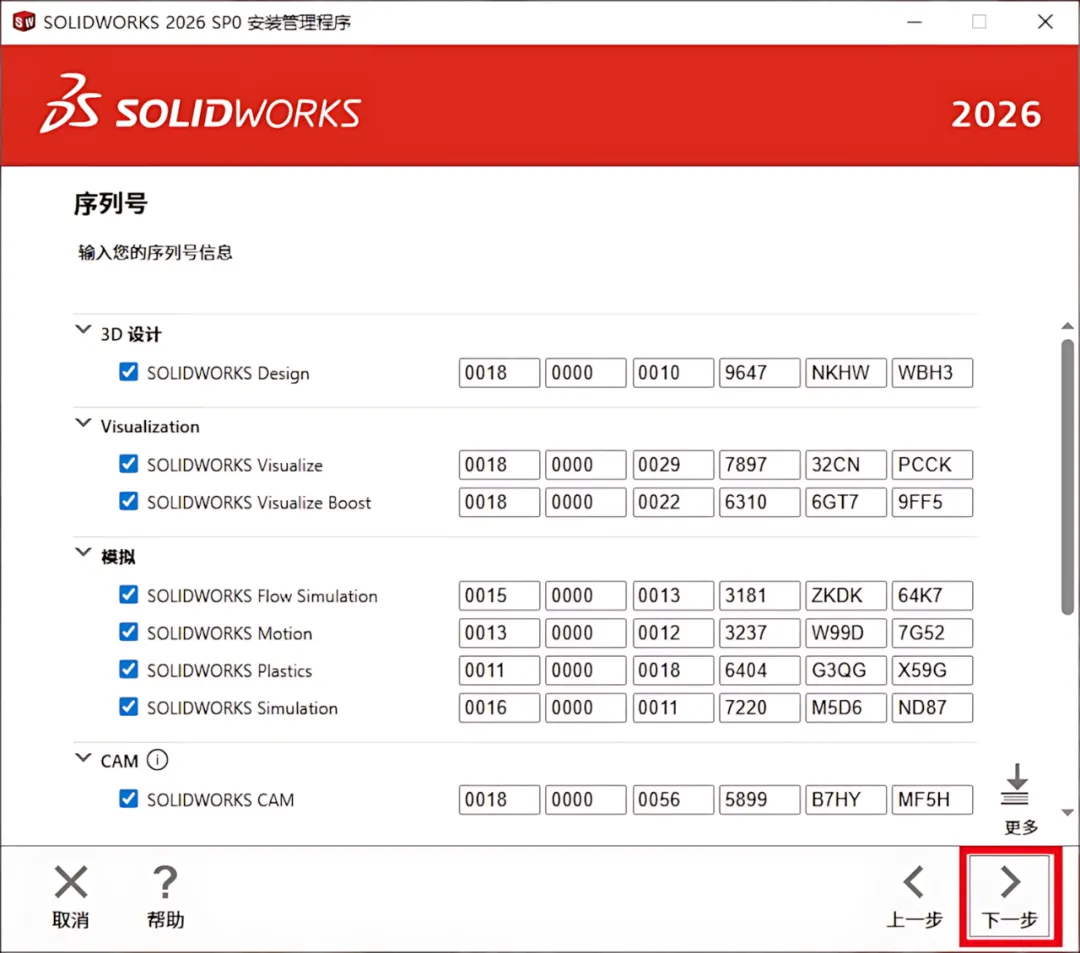1080x953 pixels.
Task: Click Visualize serial field containing 0029
Action: (x=673, y=465)
